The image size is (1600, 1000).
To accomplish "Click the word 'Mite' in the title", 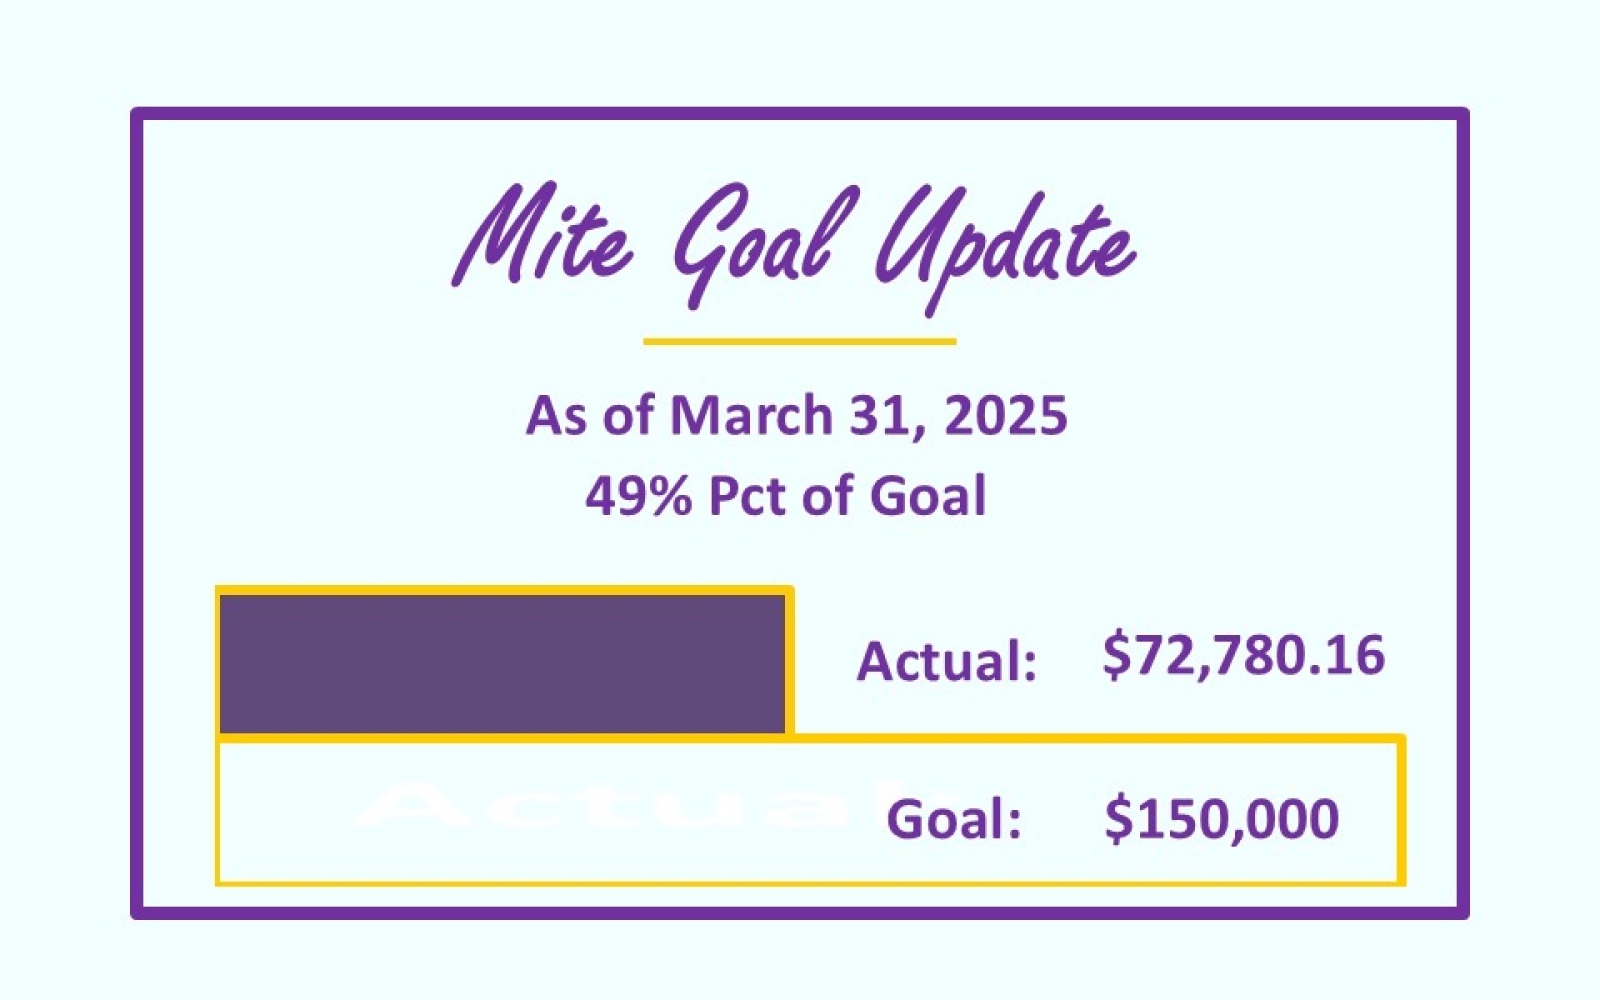I will click(541, 237).
